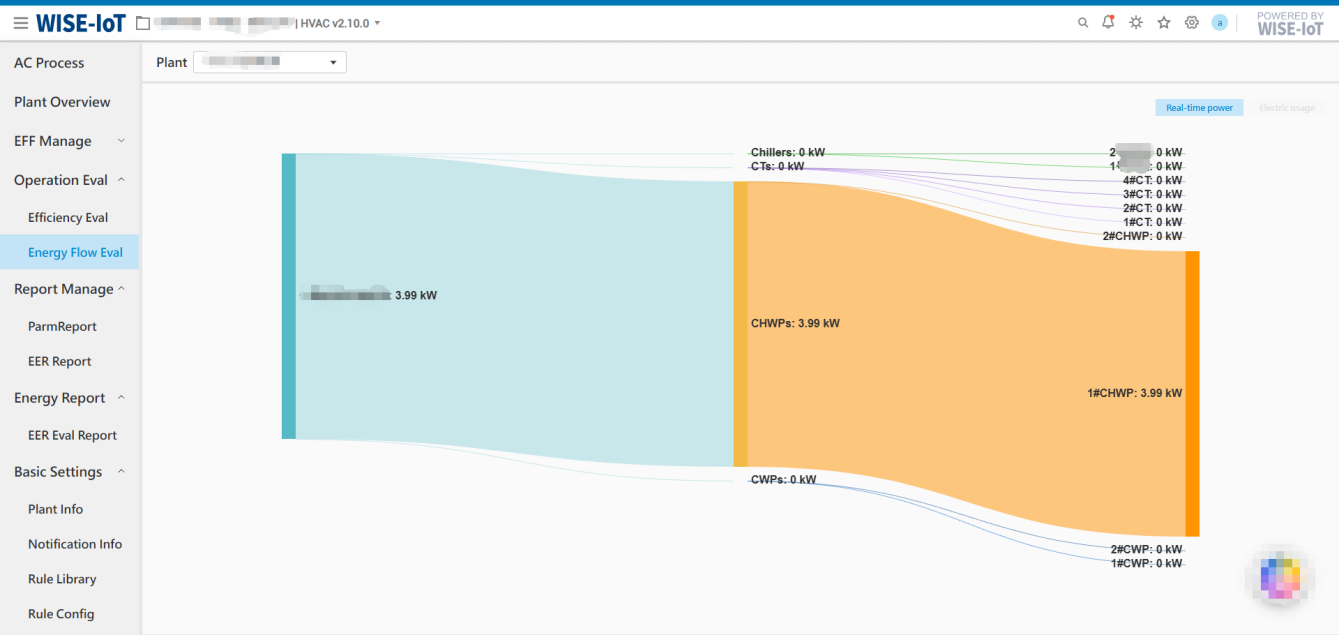Open the settings gear icon

[1192, 23]
